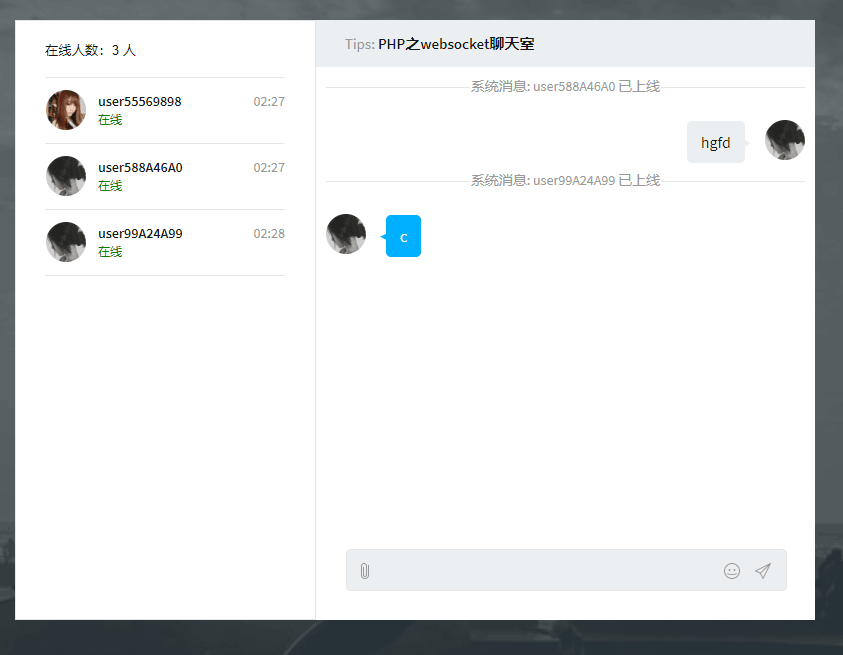Screen dimensions: 843x655
Task: Click the avatar of user588A46A0
Action: pyautogui.click(x=66, y=176)
